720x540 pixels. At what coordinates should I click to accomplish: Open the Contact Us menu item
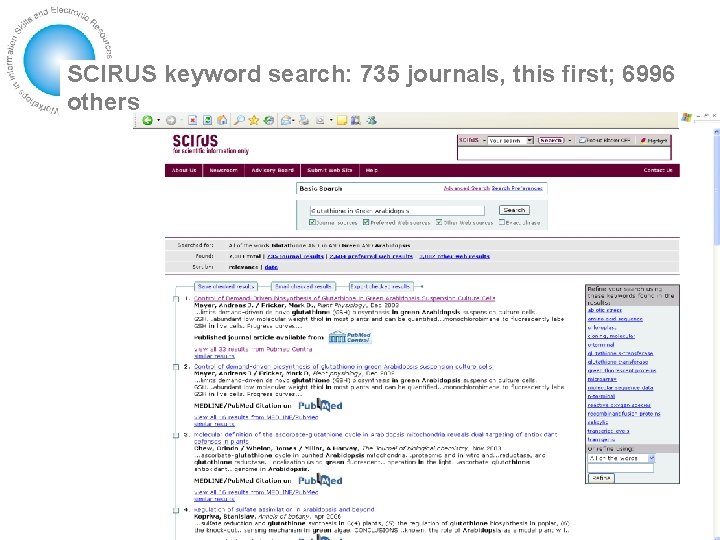click(658, 170)
